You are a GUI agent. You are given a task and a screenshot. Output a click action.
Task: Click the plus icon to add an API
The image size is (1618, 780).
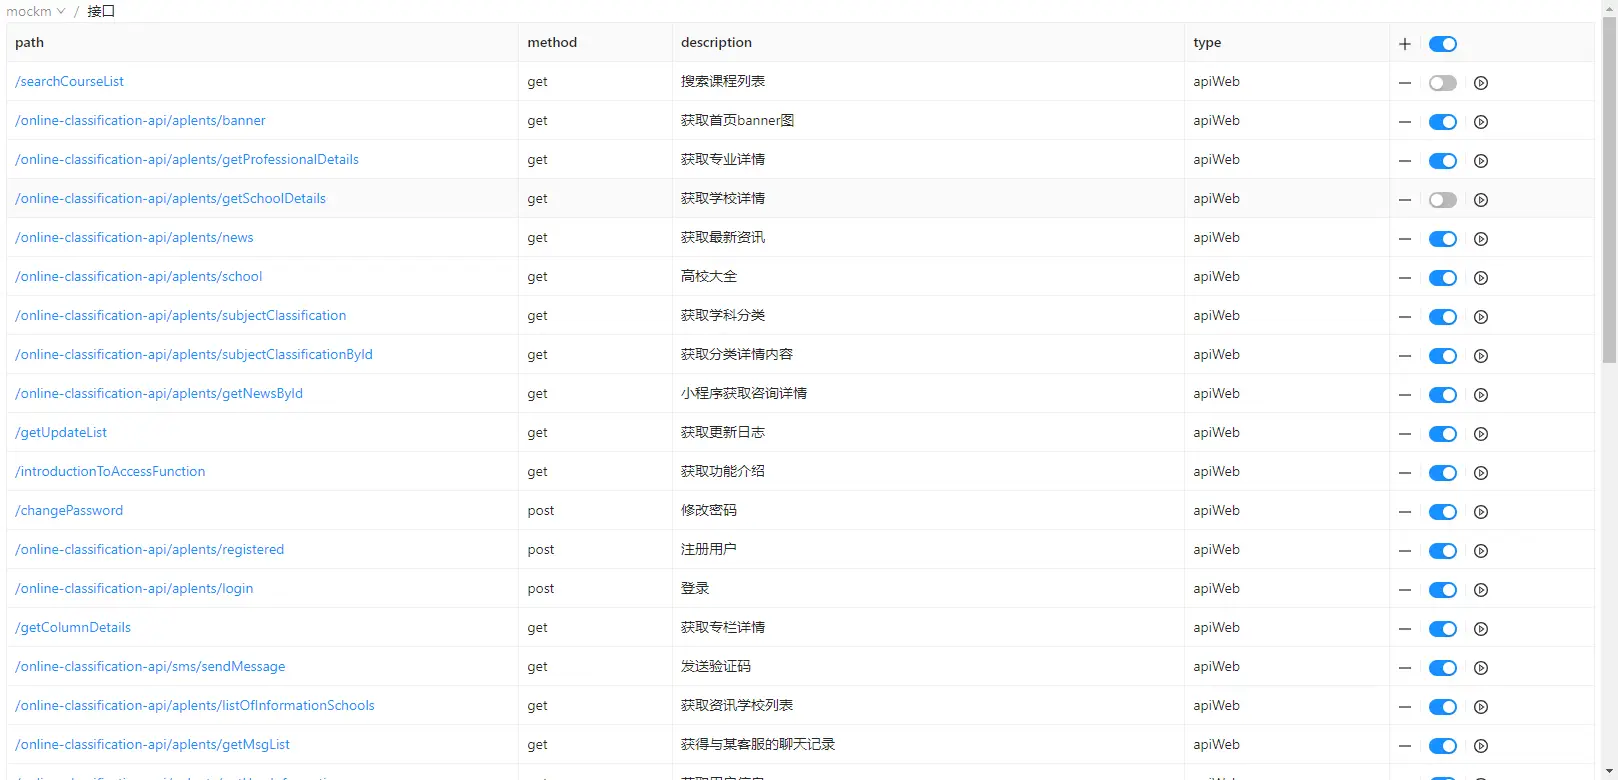pos(1405,44)
